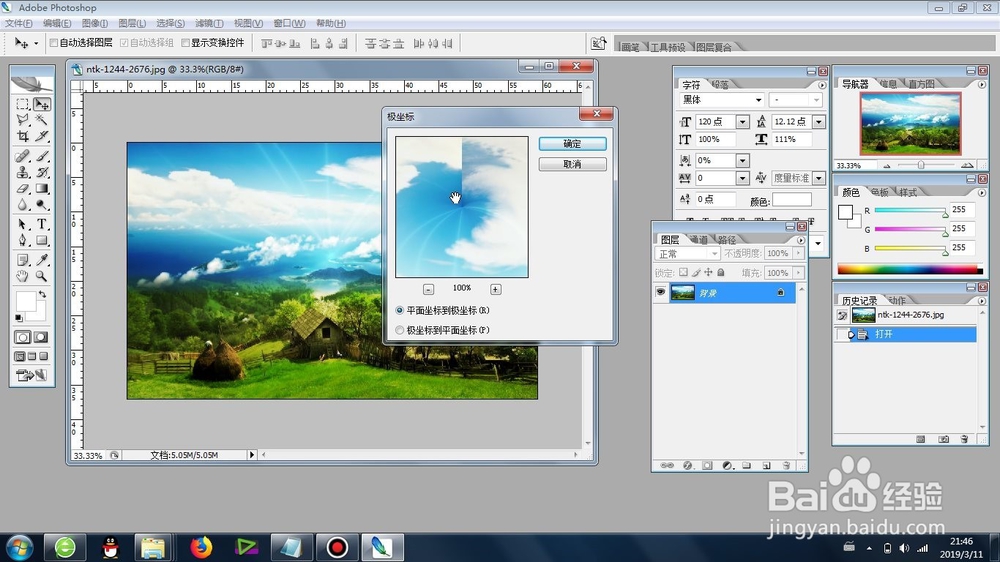Select the Magic Wand tool

click(42, 119)
